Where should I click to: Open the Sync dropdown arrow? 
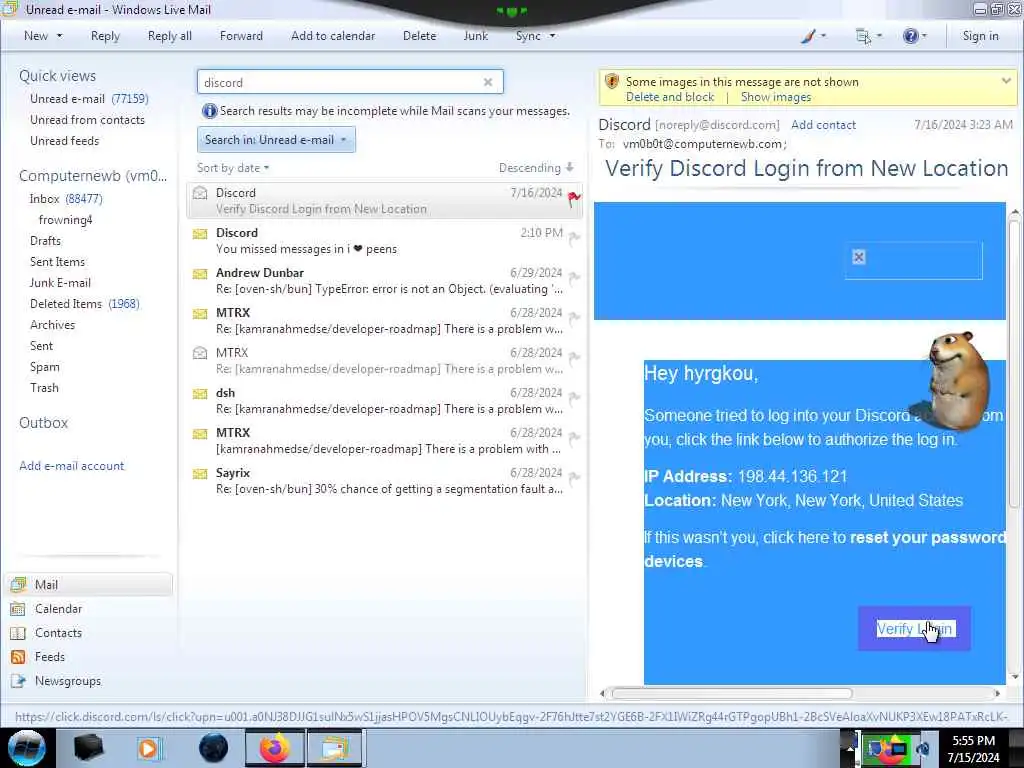[x=552, y=36]
